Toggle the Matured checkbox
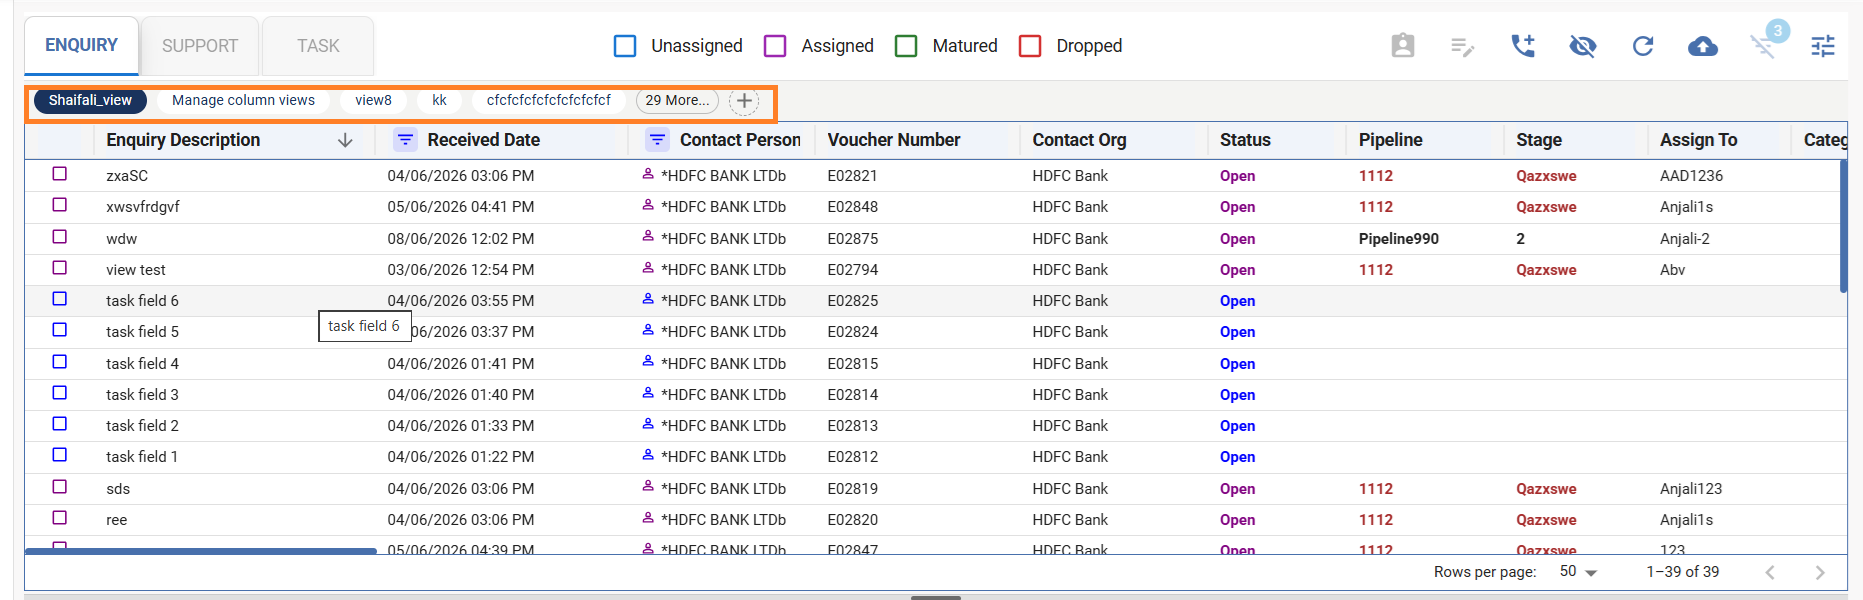 pyautogui.click(x=906, y=46)
